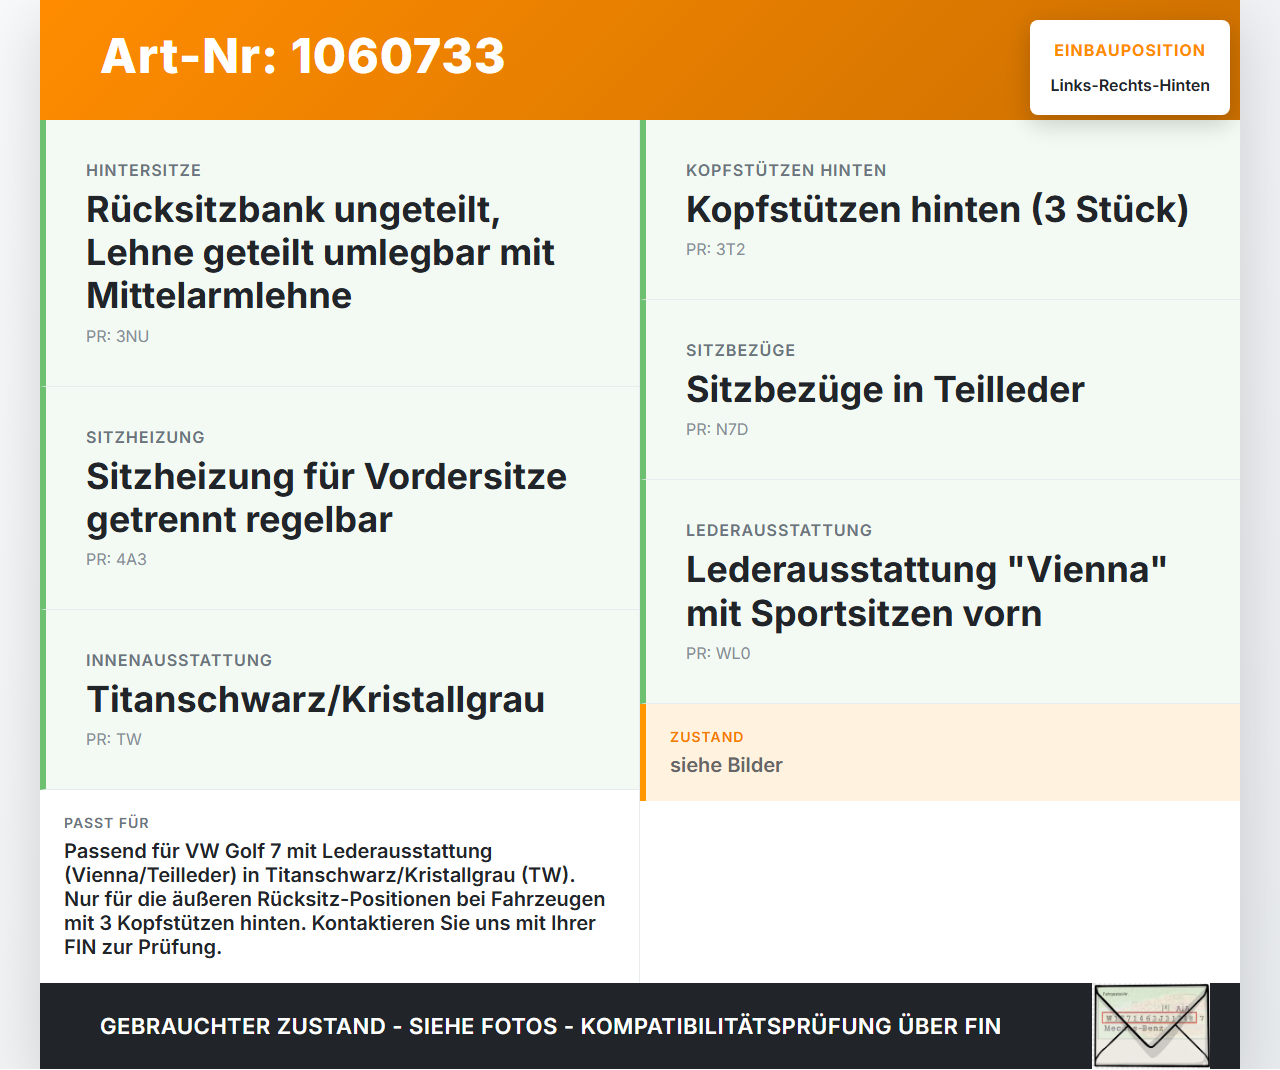Image resolution: width=1280 pixels, height=1070 pixels.
Task: Click the SITZBEZÜGE section label
Action: click(741, 350)
